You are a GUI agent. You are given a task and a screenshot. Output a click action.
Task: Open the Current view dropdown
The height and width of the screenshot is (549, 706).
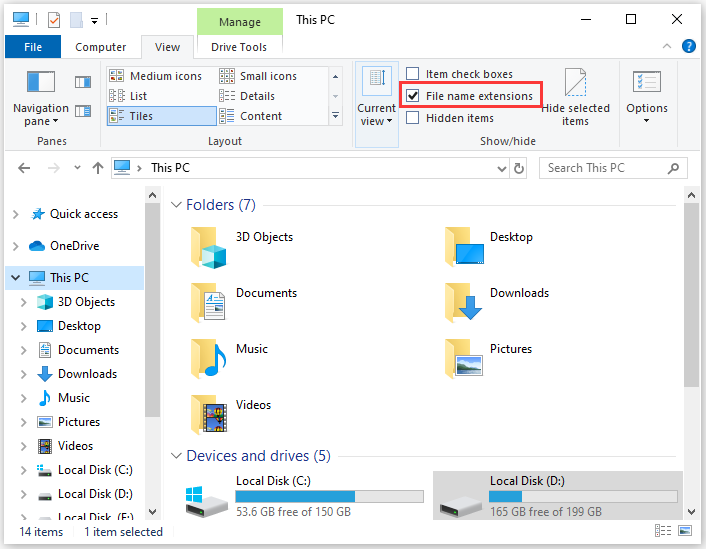tap(376, 104)
